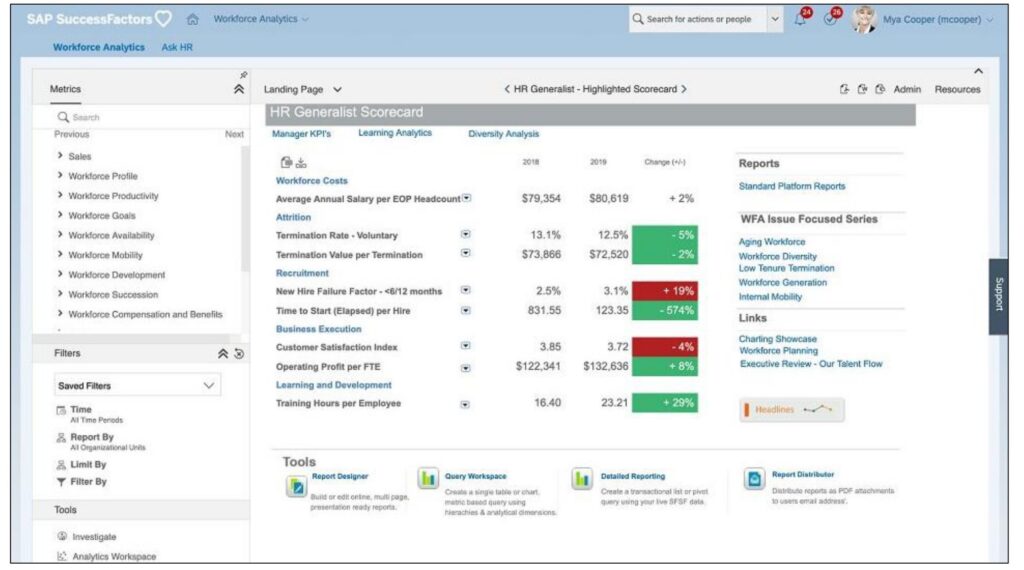Expand the Sales metric tree item
Image resolution: width=1024 pixels, height=570 pixels.
coord(60,155)
